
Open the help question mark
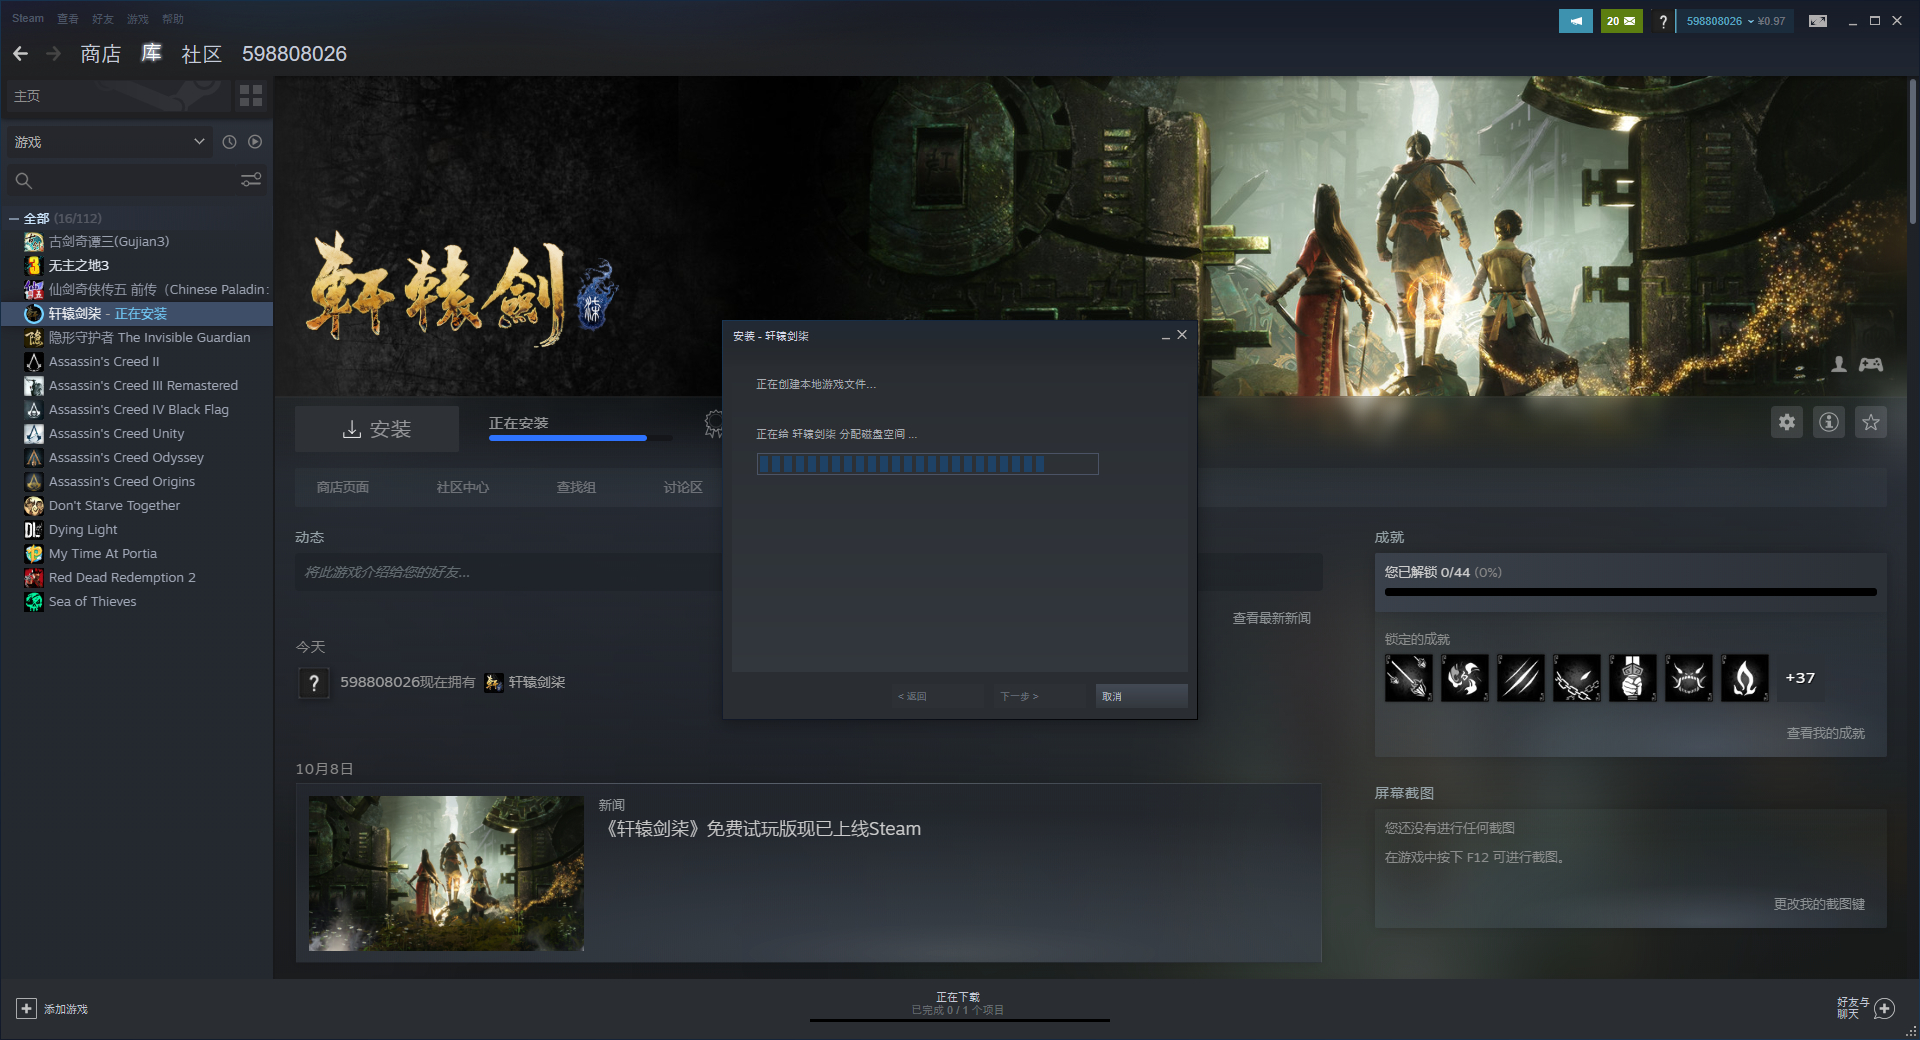click(1663, 21)
